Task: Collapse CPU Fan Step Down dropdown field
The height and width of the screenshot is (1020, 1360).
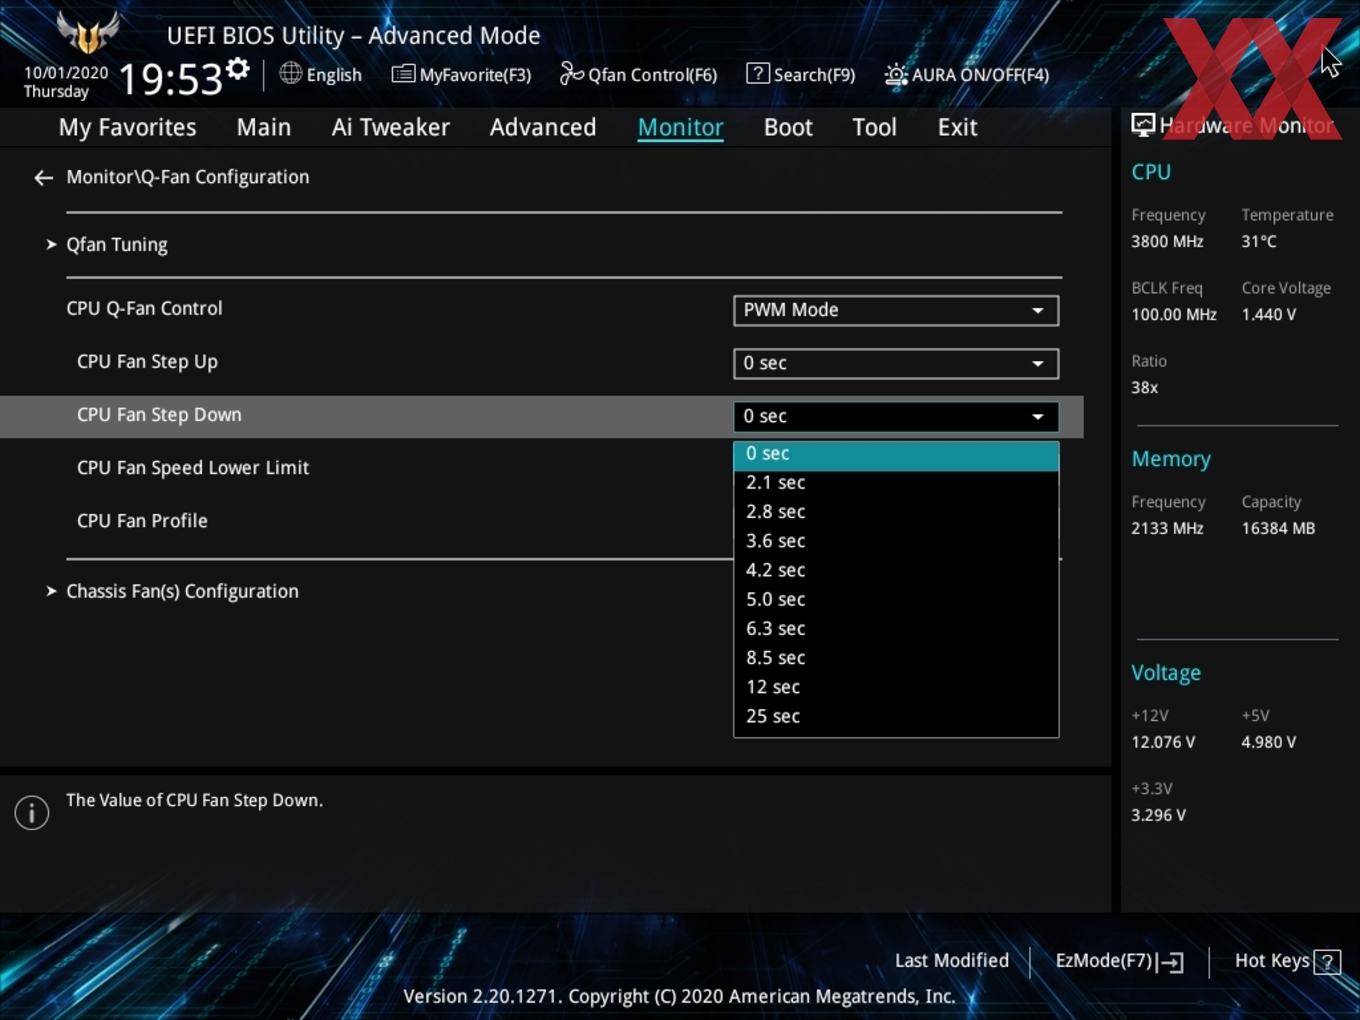Action: click(896, 416)
